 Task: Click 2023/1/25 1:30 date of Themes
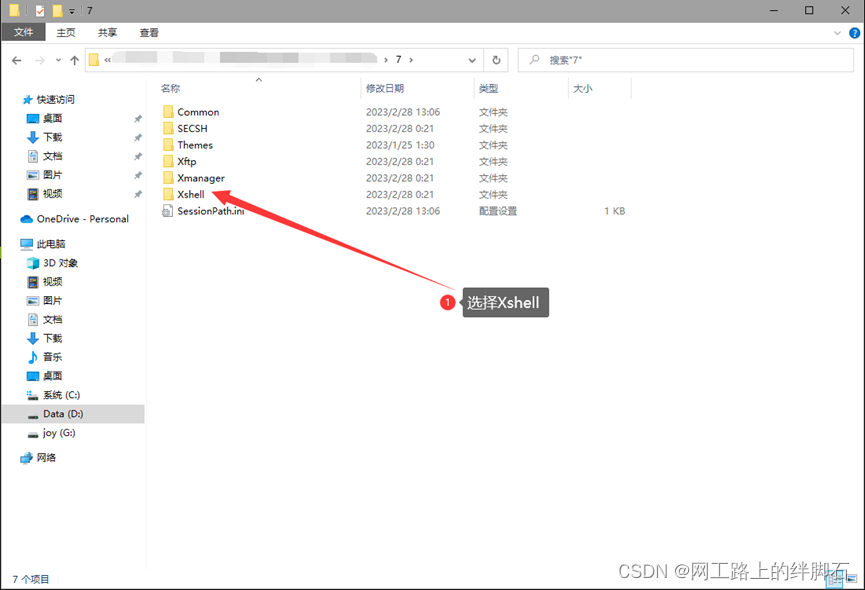pyautogui.click(x=400, y=145)
